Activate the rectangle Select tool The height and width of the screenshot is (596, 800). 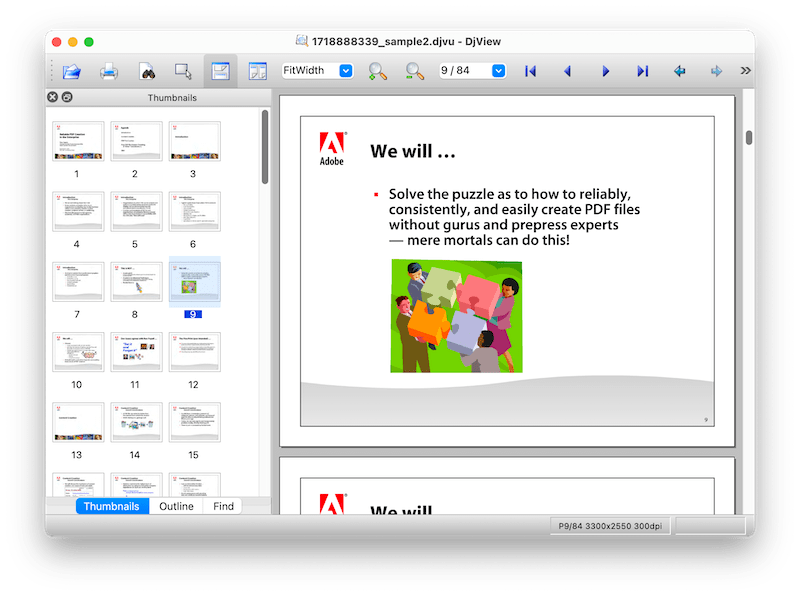[x=183, y=71]
